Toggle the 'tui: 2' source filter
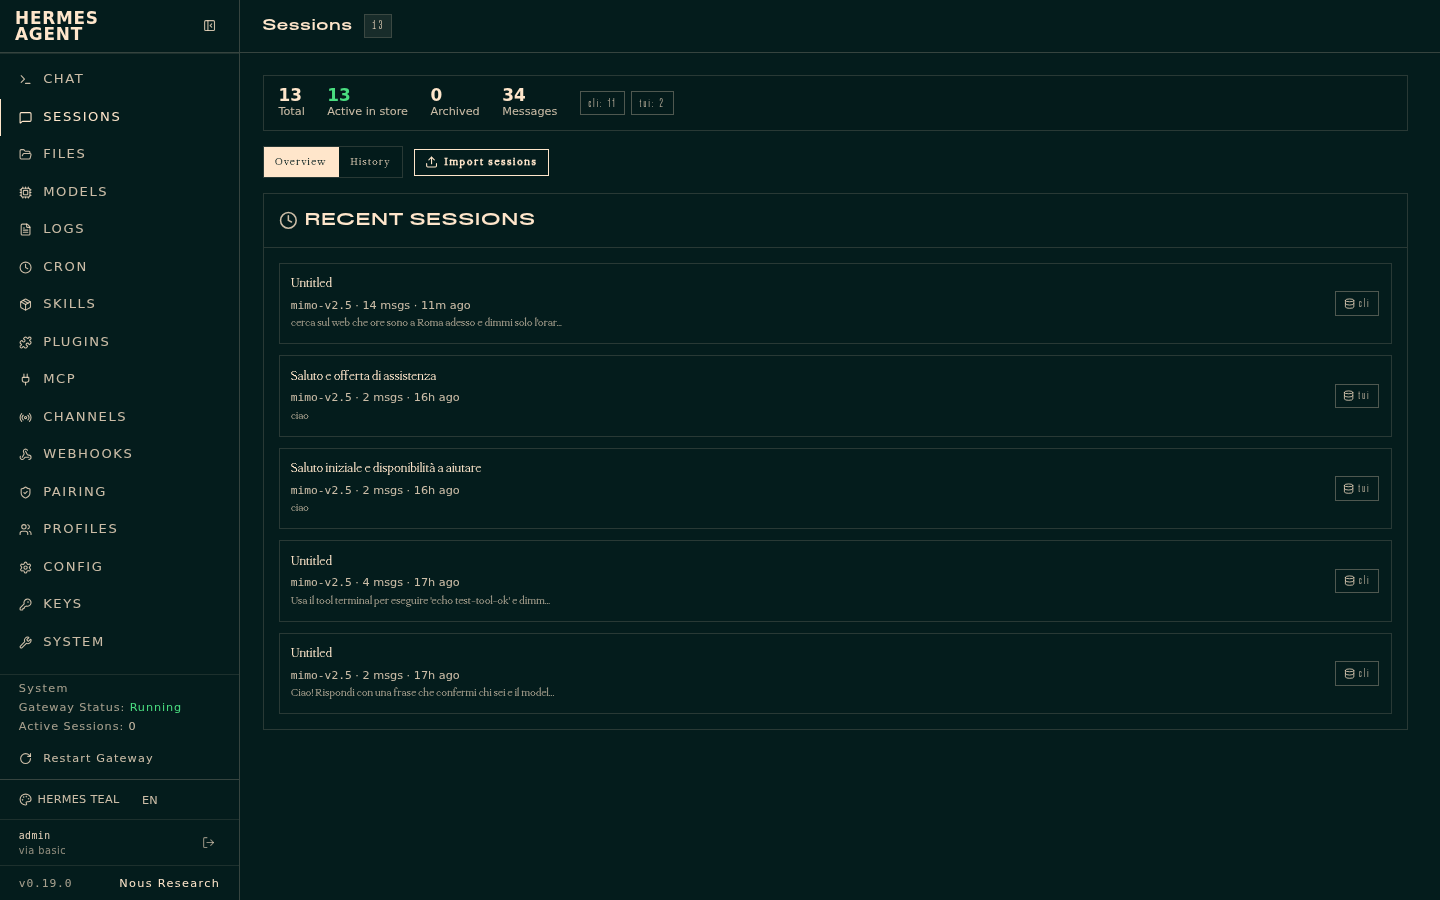This screenshot has width=1440, height=900. [x=652, y=103]
